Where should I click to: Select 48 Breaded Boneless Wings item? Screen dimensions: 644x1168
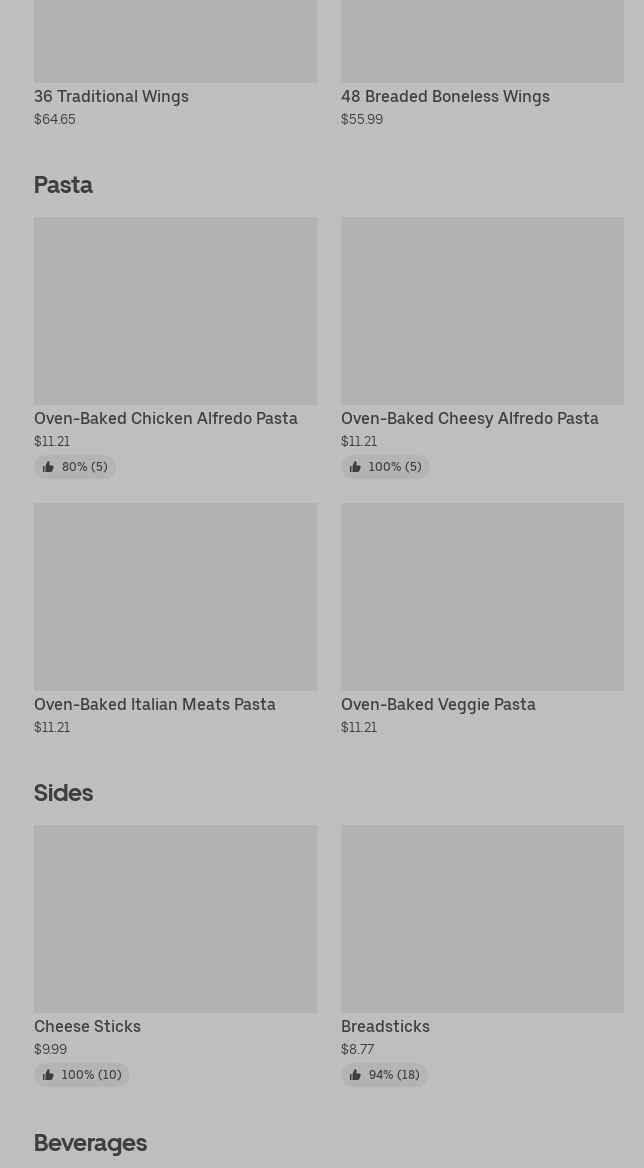(x=445, y=97)
